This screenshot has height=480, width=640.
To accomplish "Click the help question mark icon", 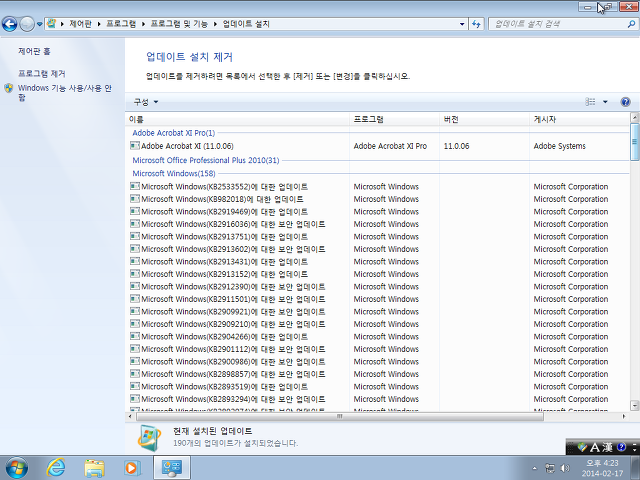I will 625,102.
